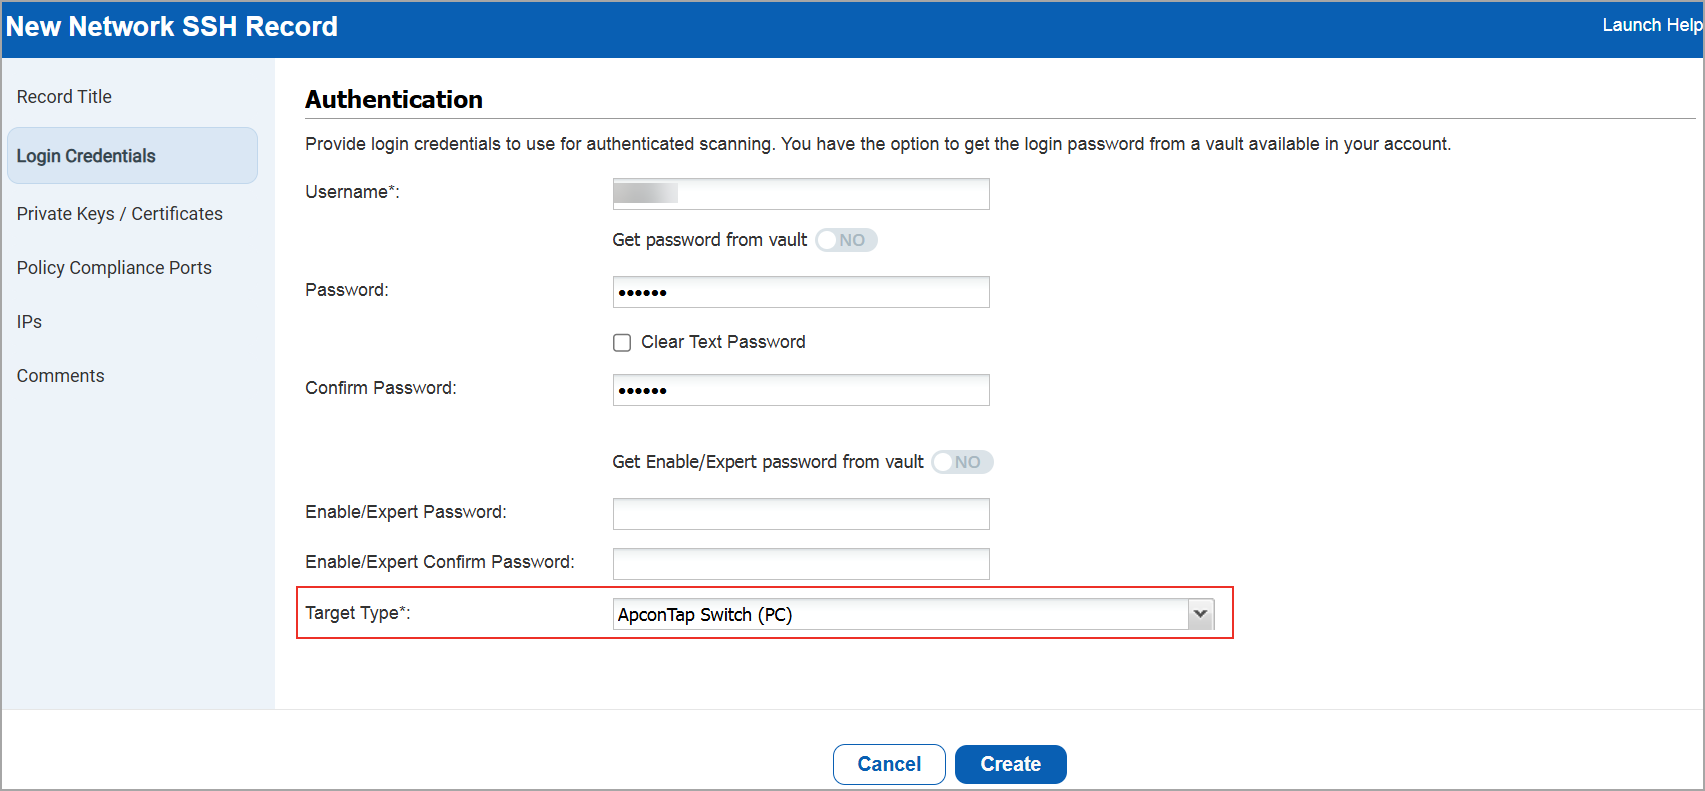Toggle Get password from vault switch
Image resolution: width=1705 pixels, height=791 pixels.
(846, 240)
